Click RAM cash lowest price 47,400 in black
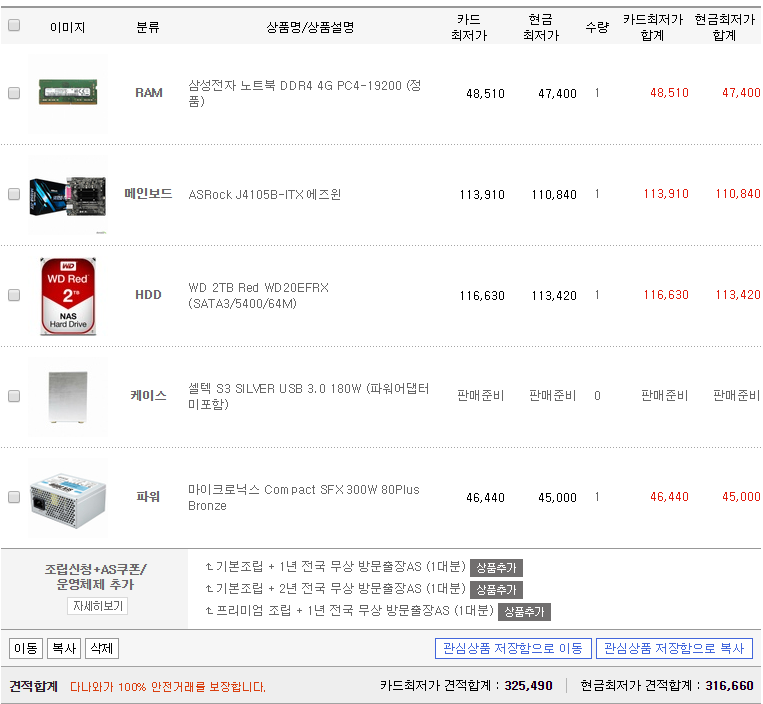Image resolution: width=763 pixels, height=704 pixels. coord(557,93)
